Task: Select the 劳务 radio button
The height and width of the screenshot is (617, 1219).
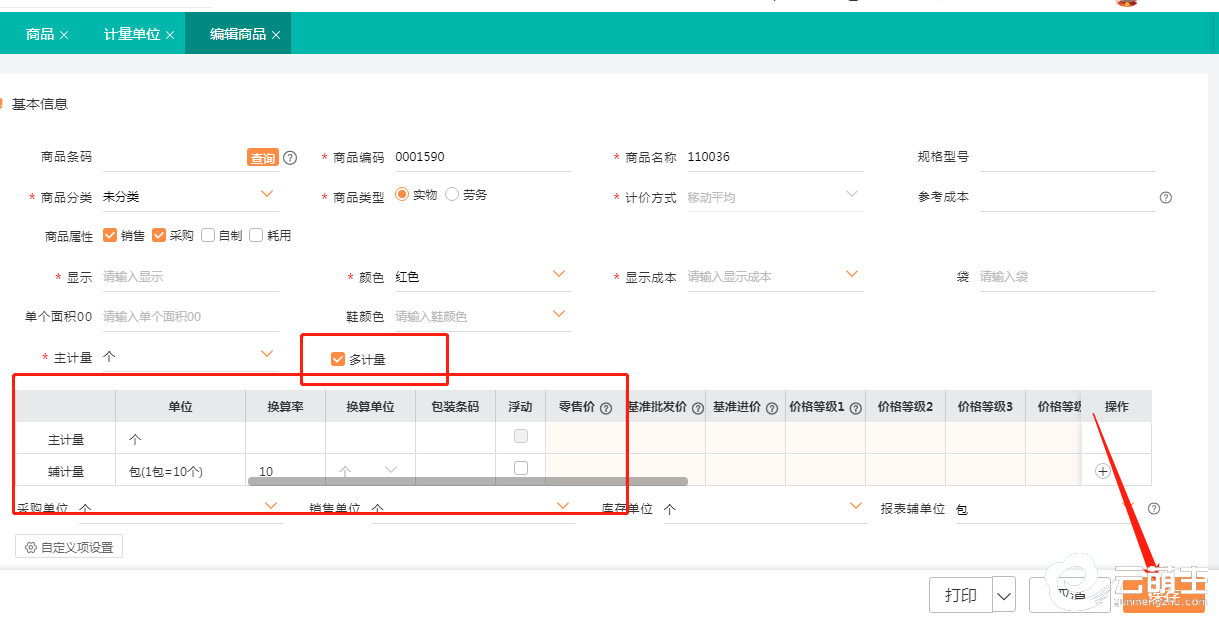Action: (452, 195)
